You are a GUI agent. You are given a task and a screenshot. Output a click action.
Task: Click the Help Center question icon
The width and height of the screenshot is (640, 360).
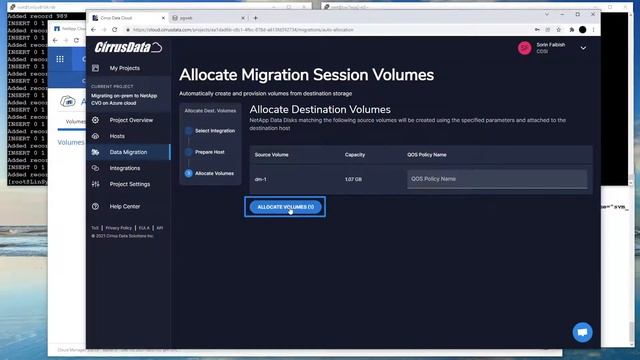[96, 207]
